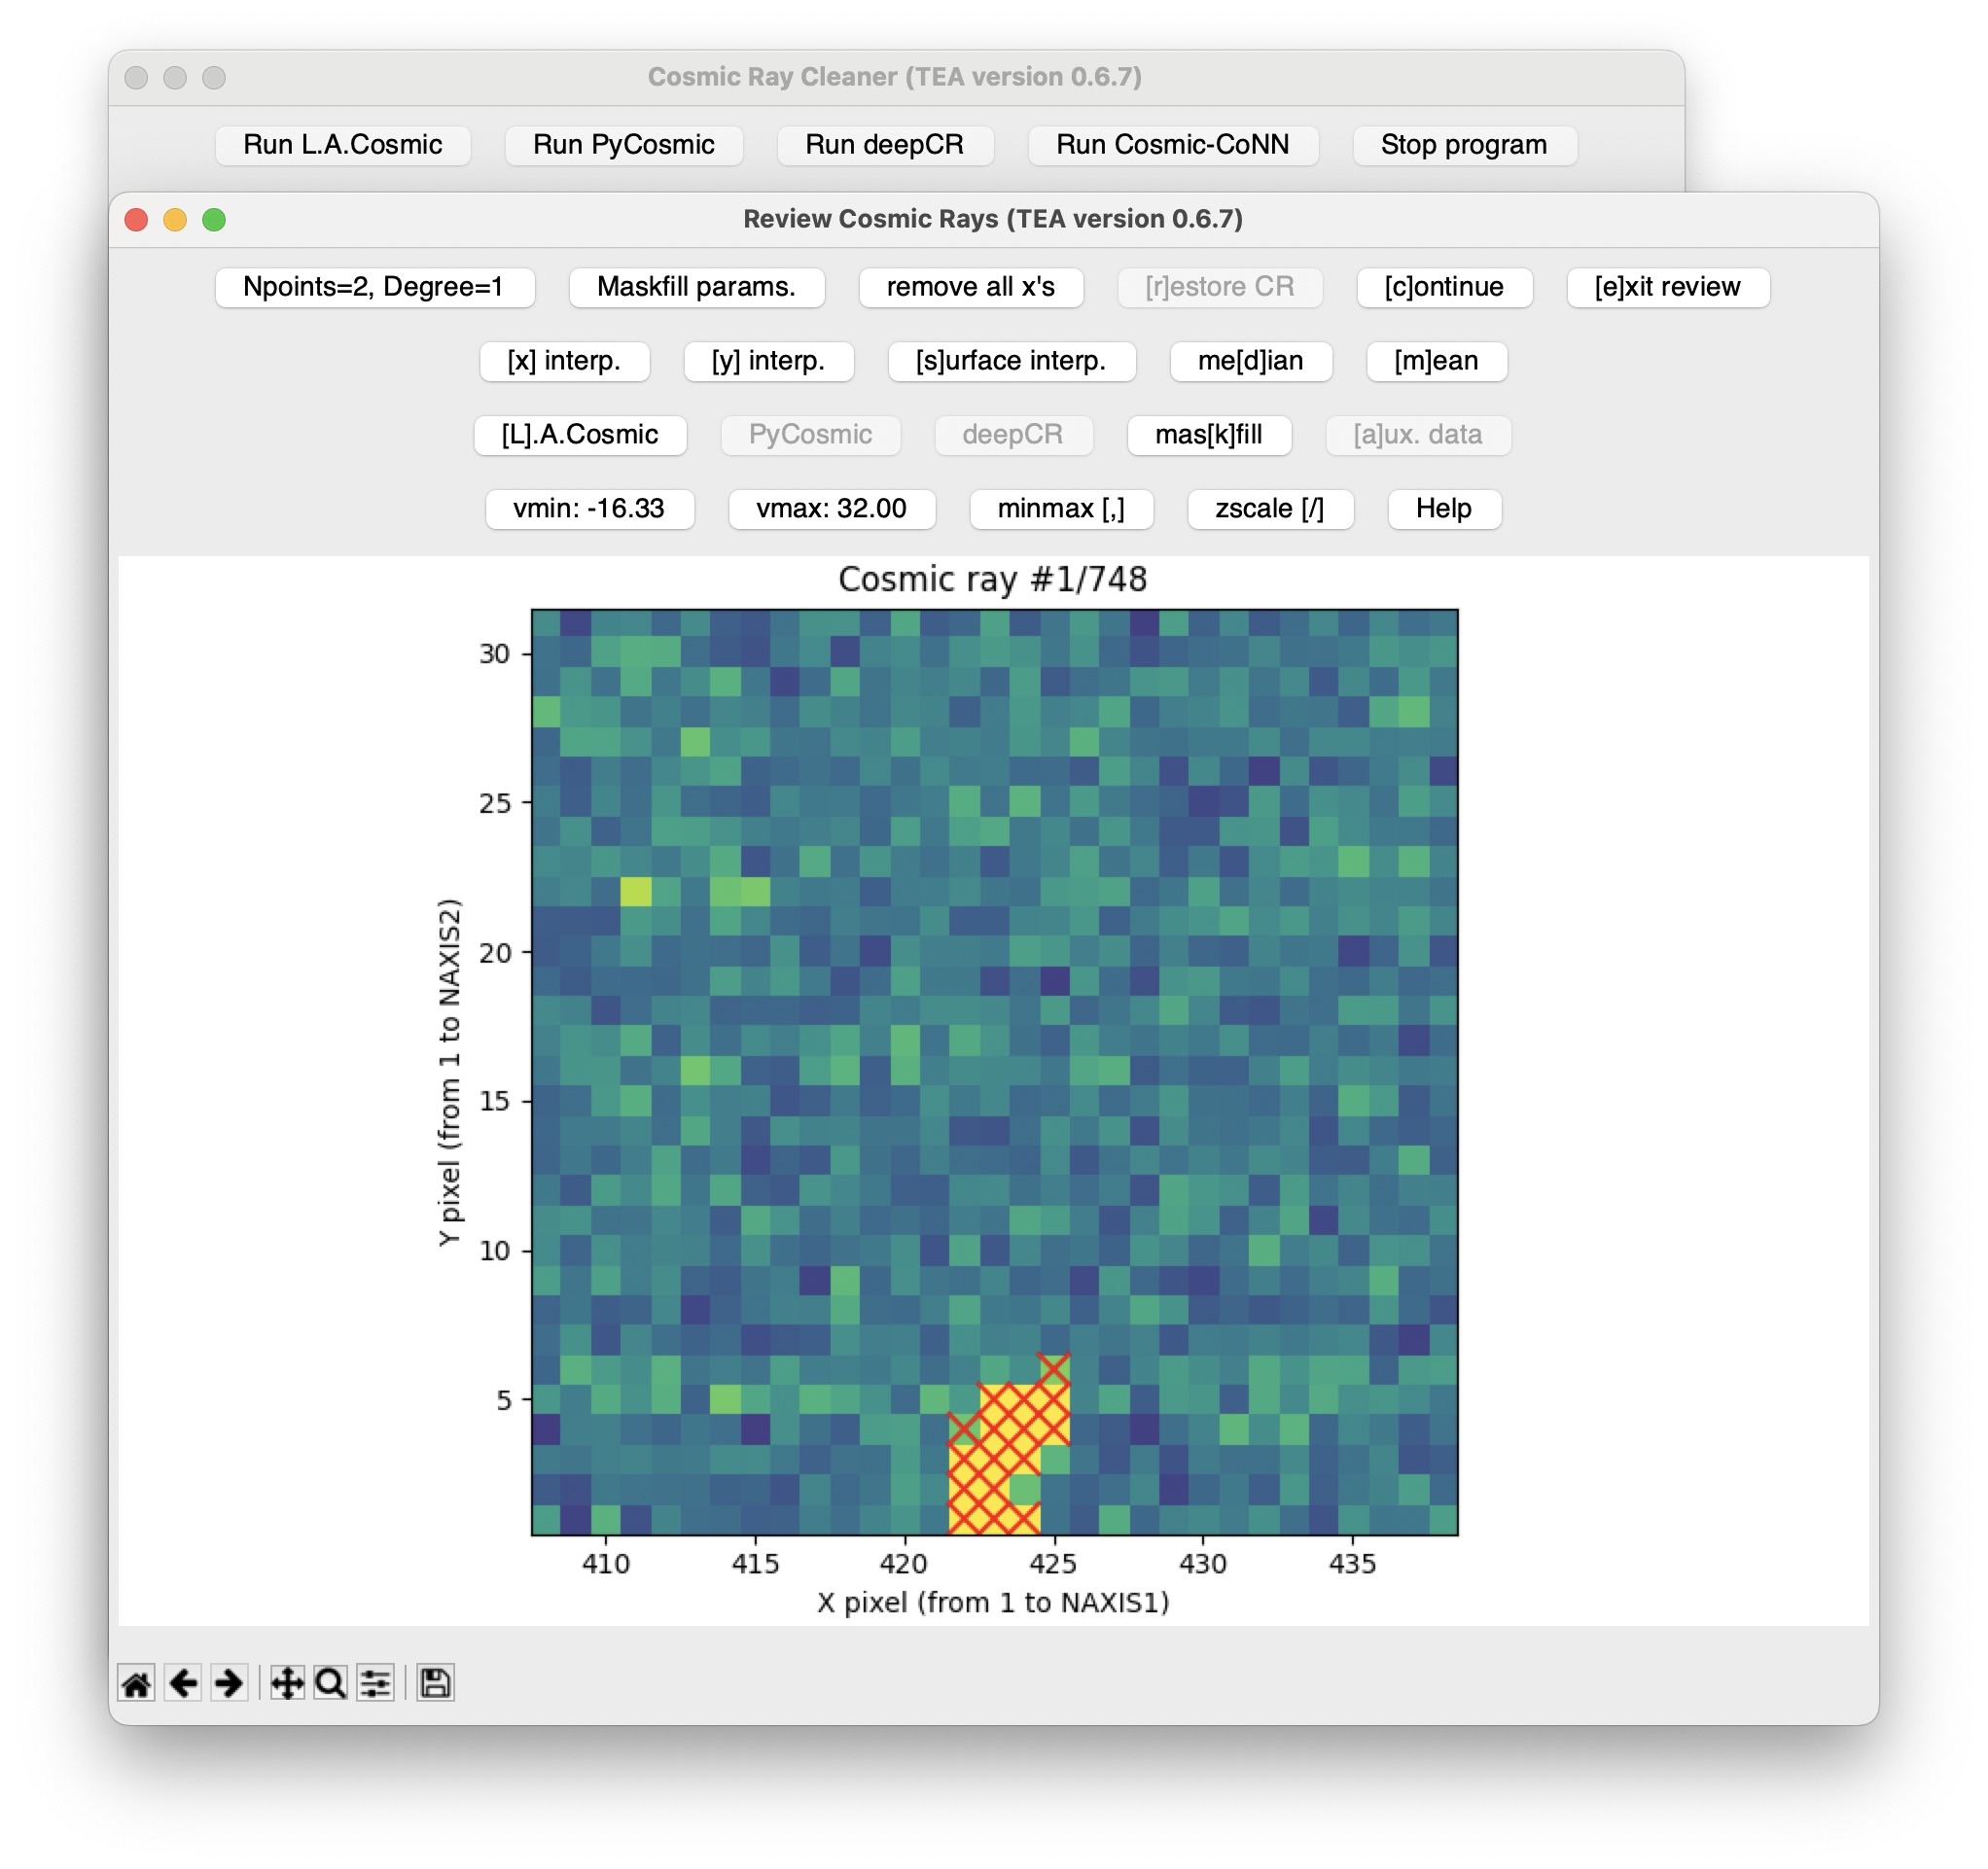Open the subplot configuration sliders icon
Image resolution: width=1988 pixels, height=1869 pixels.
tap(375, 1683)
